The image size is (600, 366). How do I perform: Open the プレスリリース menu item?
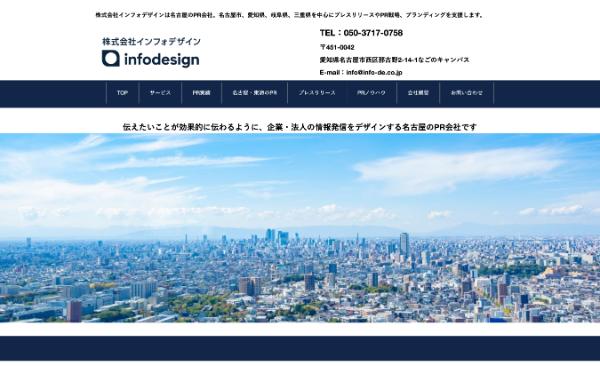pos(317,93)
